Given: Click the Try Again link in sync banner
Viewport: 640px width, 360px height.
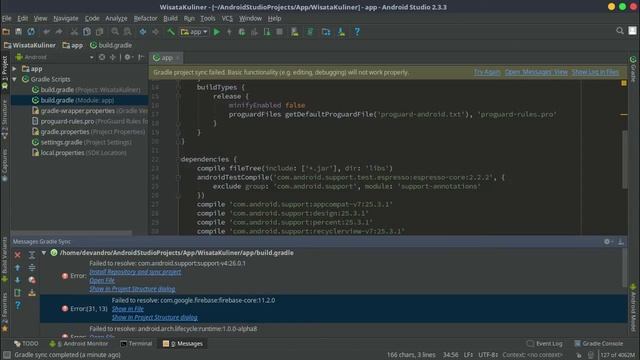Looking at the screenshot, I should tap(487, 72).
